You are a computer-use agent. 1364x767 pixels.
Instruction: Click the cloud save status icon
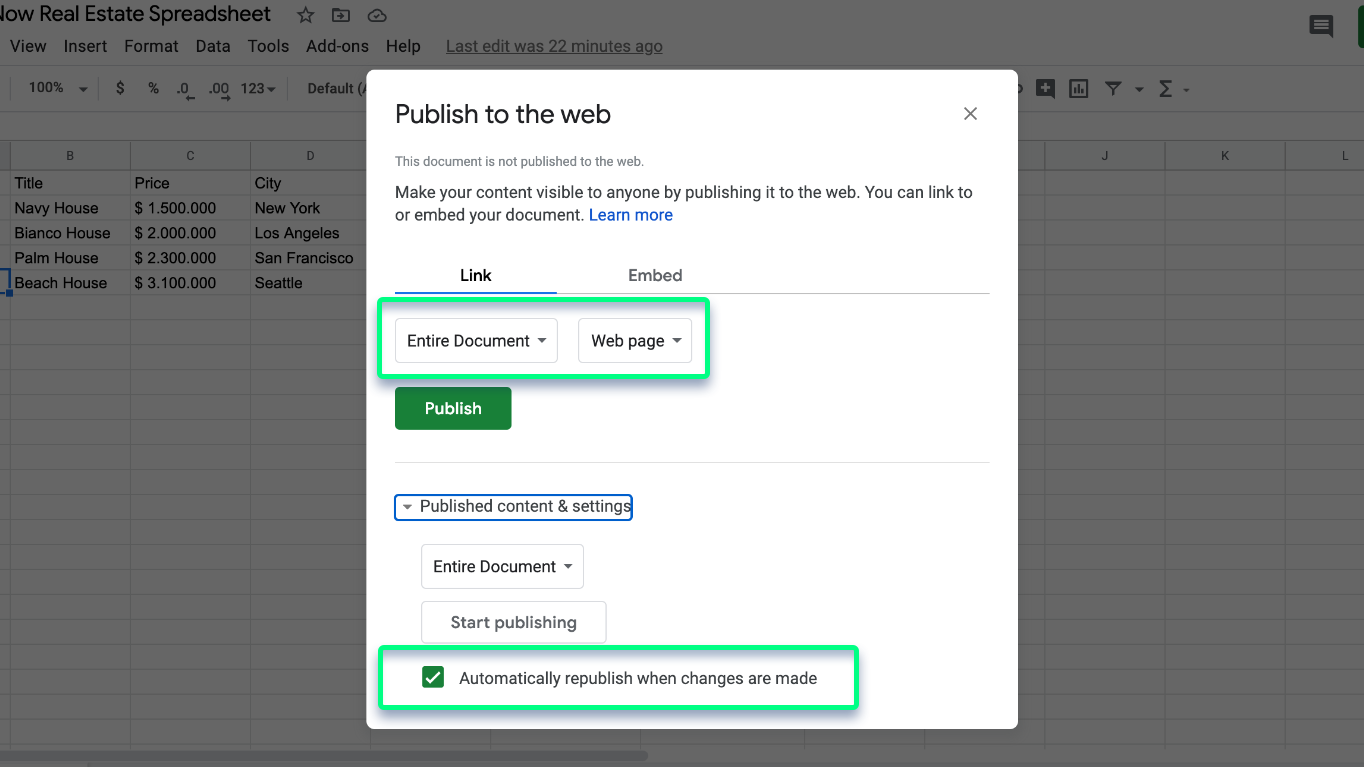click(377, 16)
